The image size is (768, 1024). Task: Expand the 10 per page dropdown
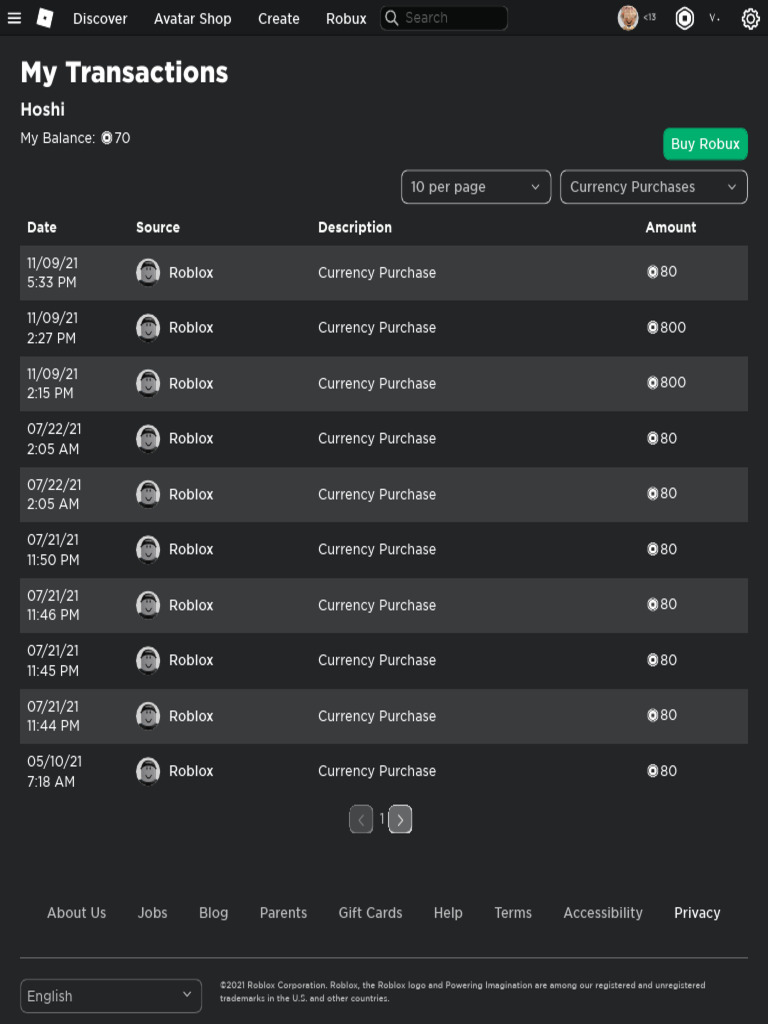(x=475, y=187)
